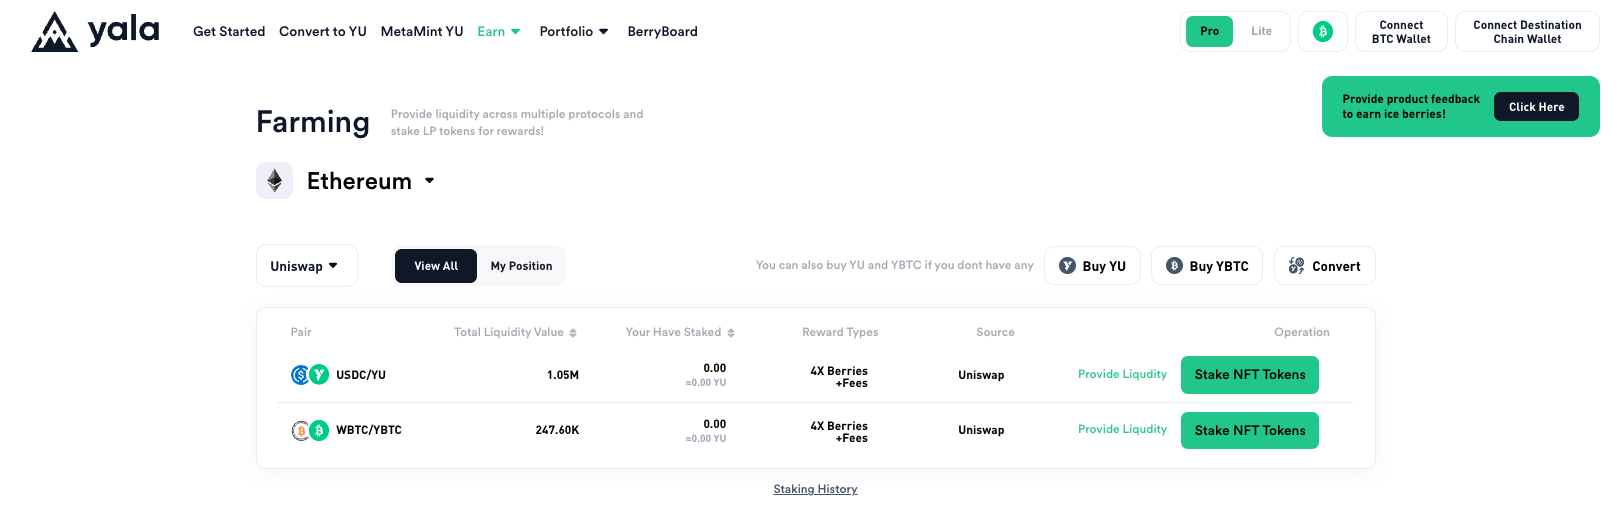Click the WBTC/YBTC pair token icon

coord(309,430)
